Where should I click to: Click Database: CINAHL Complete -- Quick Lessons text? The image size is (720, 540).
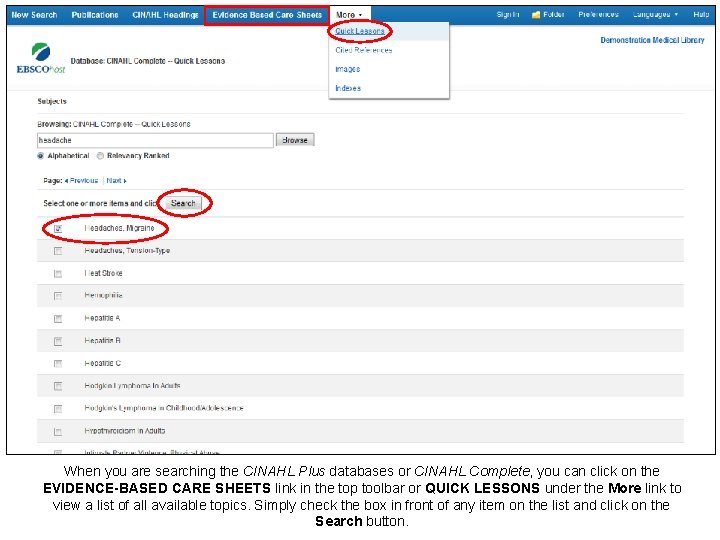click(148, 61)
